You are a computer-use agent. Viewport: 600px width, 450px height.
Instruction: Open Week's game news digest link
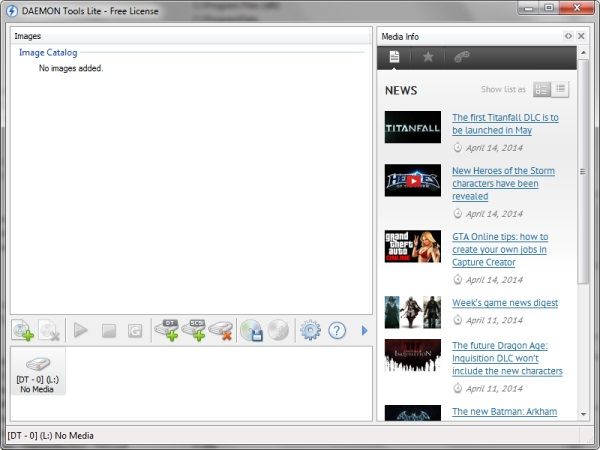coord(505,303)
